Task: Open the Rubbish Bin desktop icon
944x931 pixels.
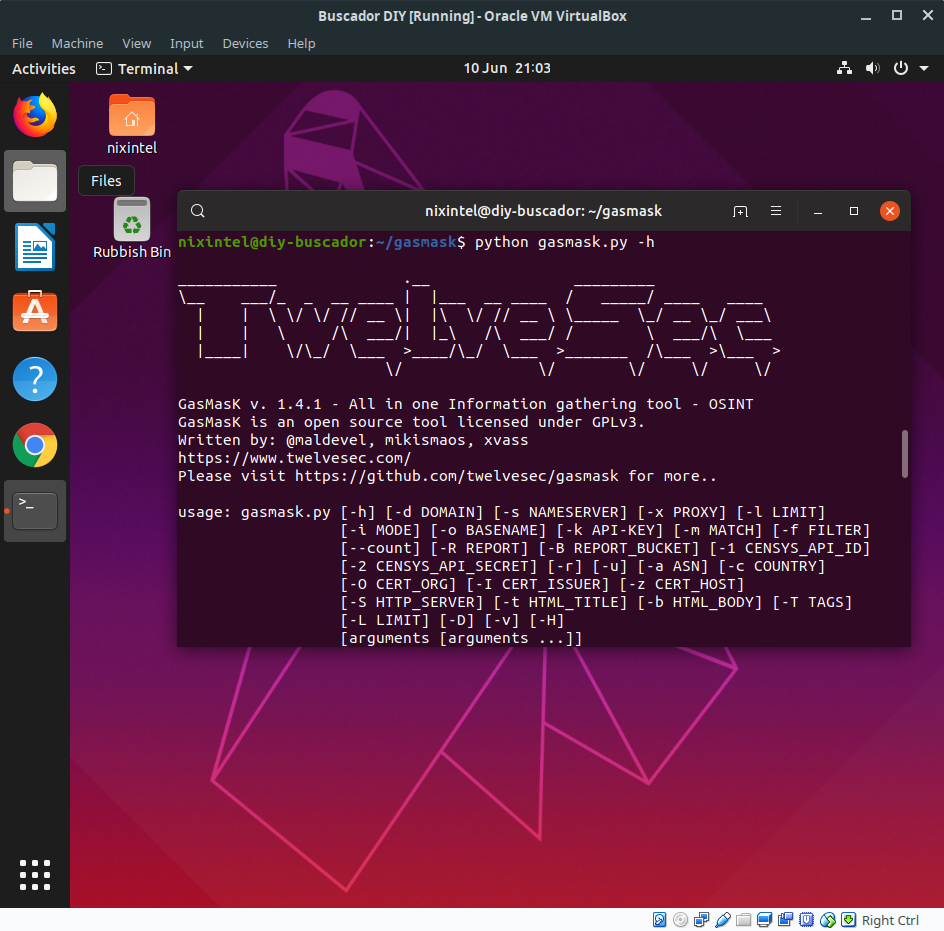Action: click(x=132, y=228)
